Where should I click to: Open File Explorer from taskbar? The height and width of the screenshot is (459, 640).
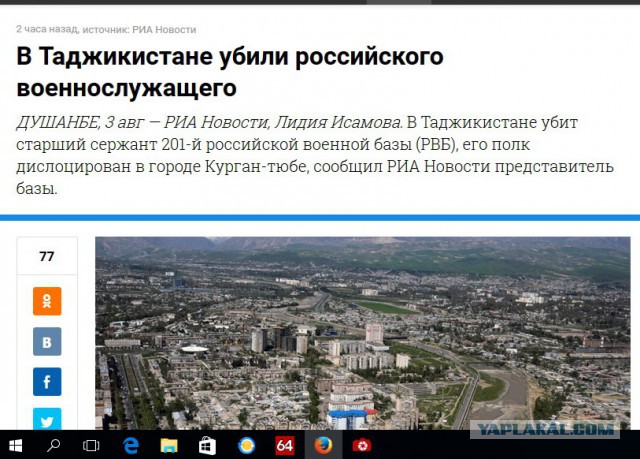(169, 445)
